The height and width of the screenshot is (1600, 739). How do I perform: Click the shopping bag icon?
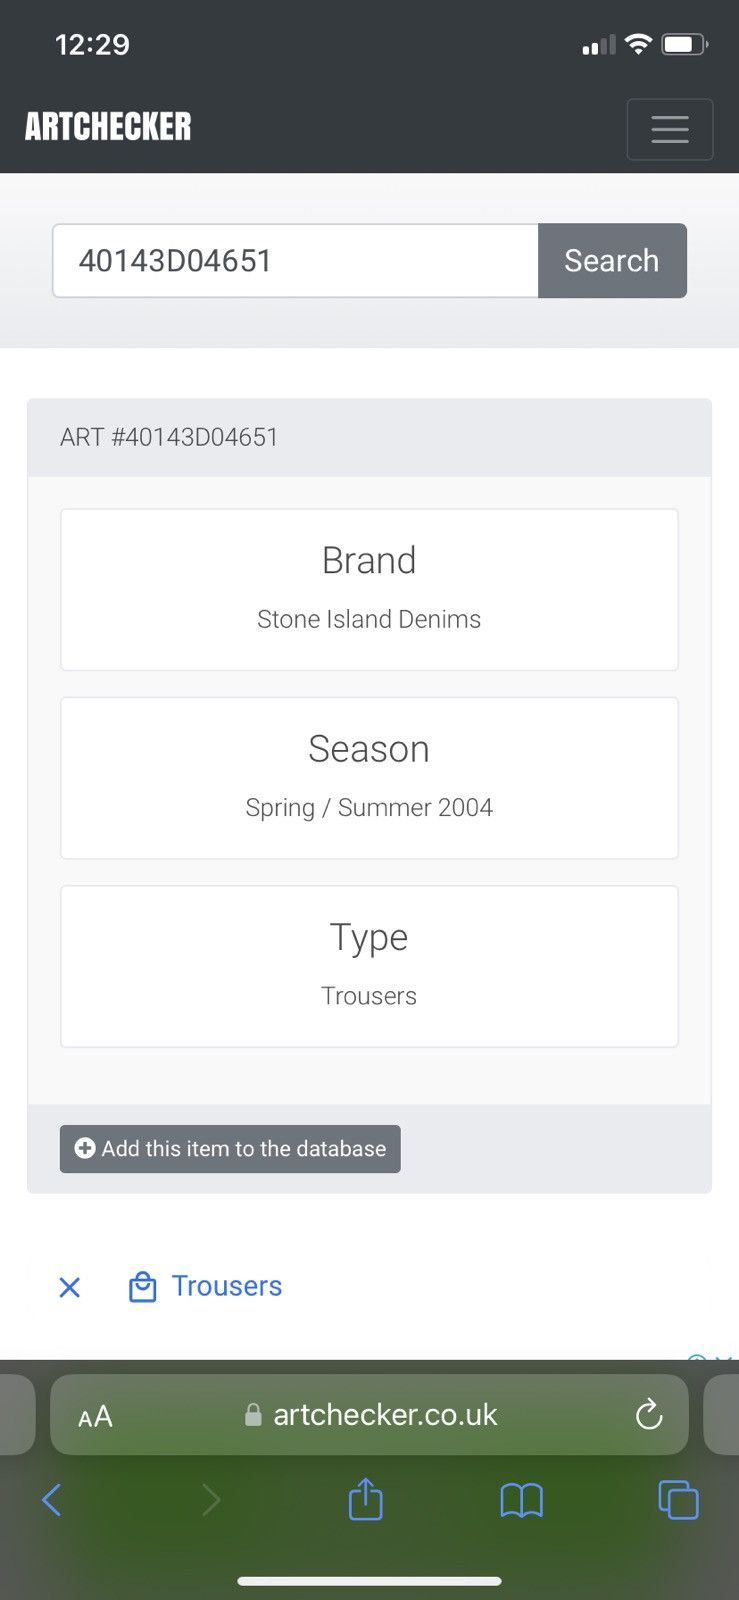[143, 1287]
